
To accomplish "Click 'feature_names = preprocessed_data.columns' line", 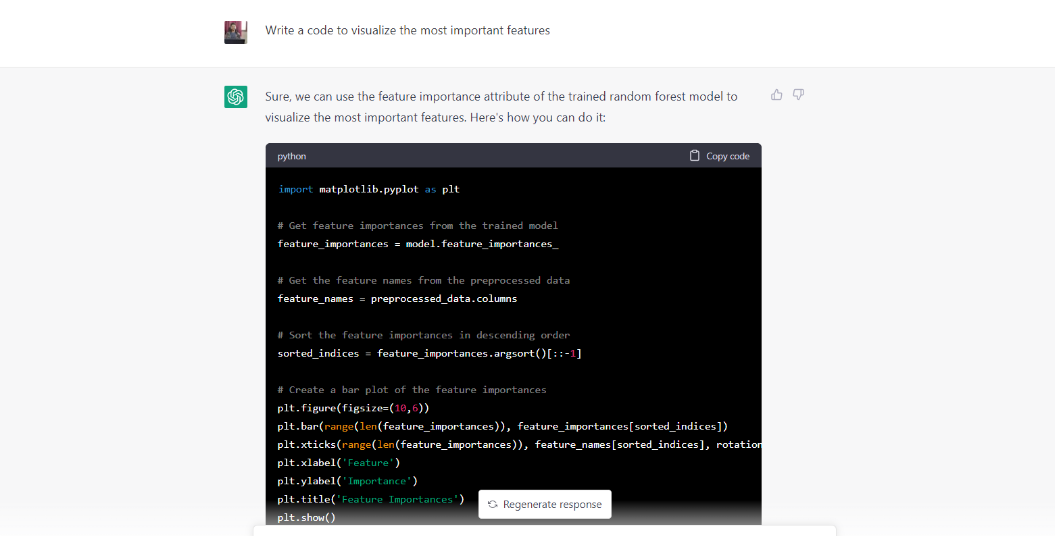I will pos(398,299).
